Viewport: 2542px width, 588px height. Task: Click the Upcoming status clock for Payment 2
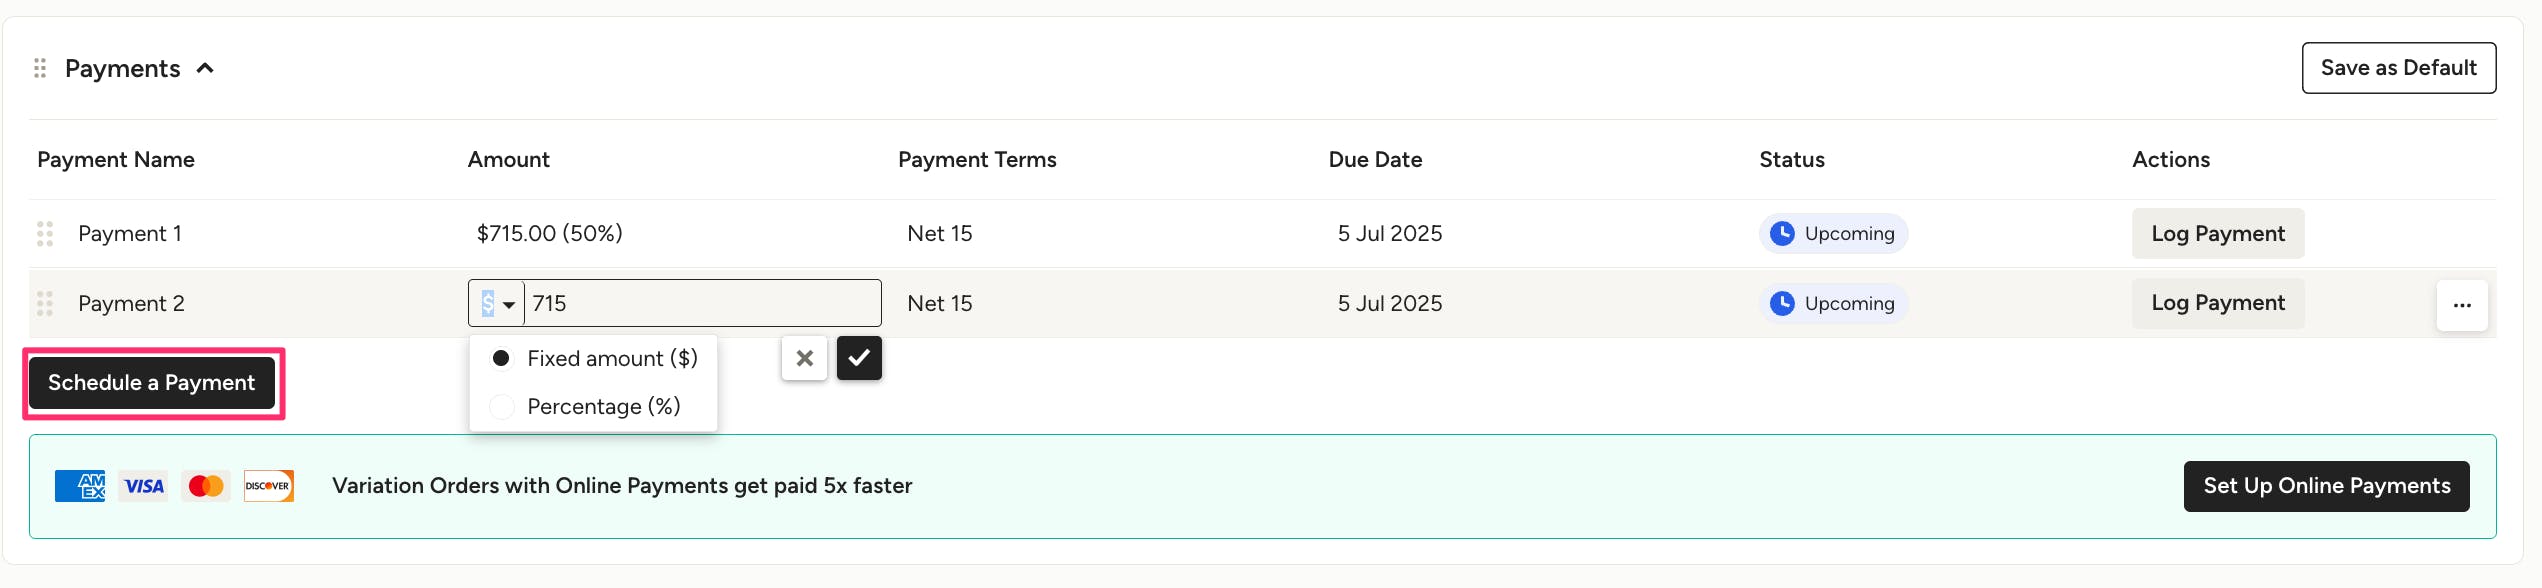click(1782, 304)
